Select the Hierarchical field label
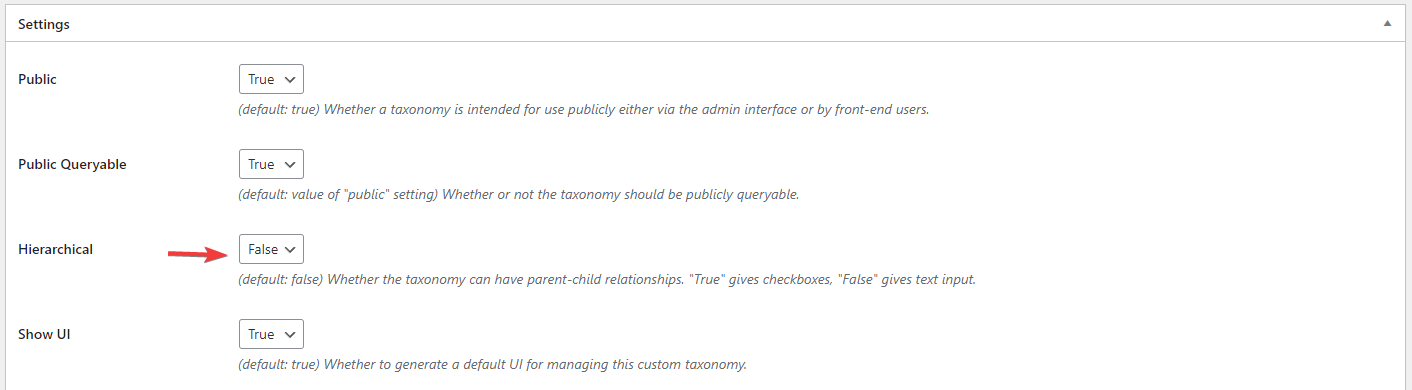 pos(55,249)
